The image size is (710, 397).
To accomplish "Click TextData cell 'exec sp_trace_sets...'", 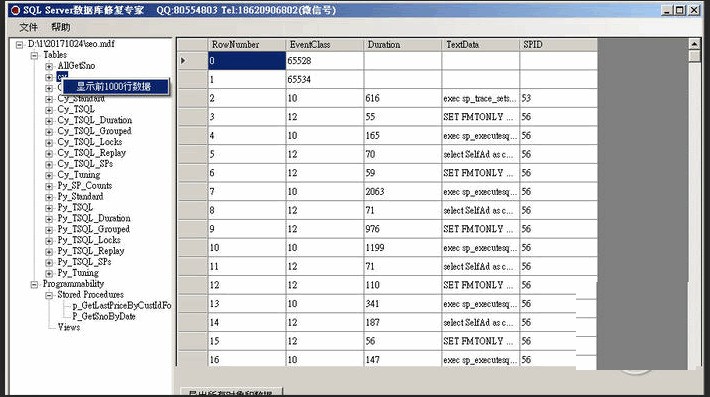I will coord(480,98).
